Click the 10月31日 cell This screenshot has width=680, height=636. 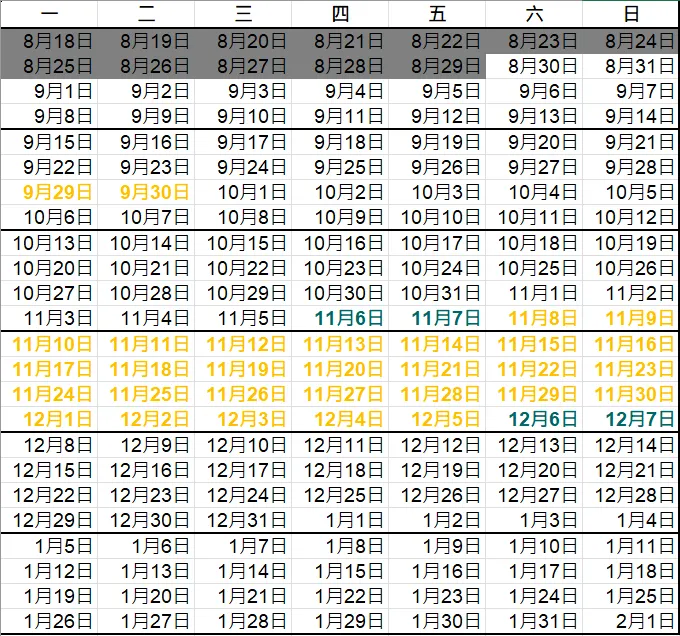(x=437, y=294)
